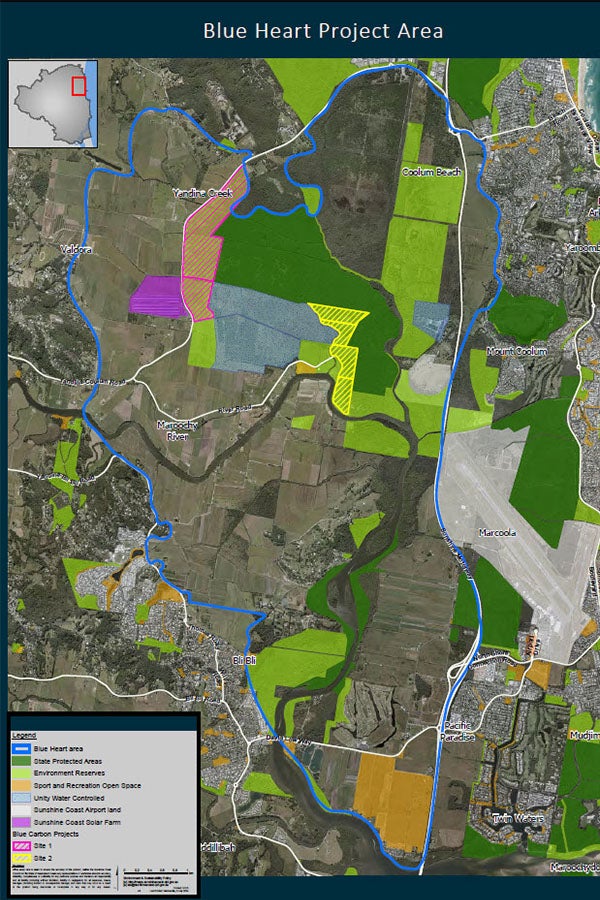Click the 'Site 2' legend label
This screenshot has height=900, width=600.
[x=43, y=859]
